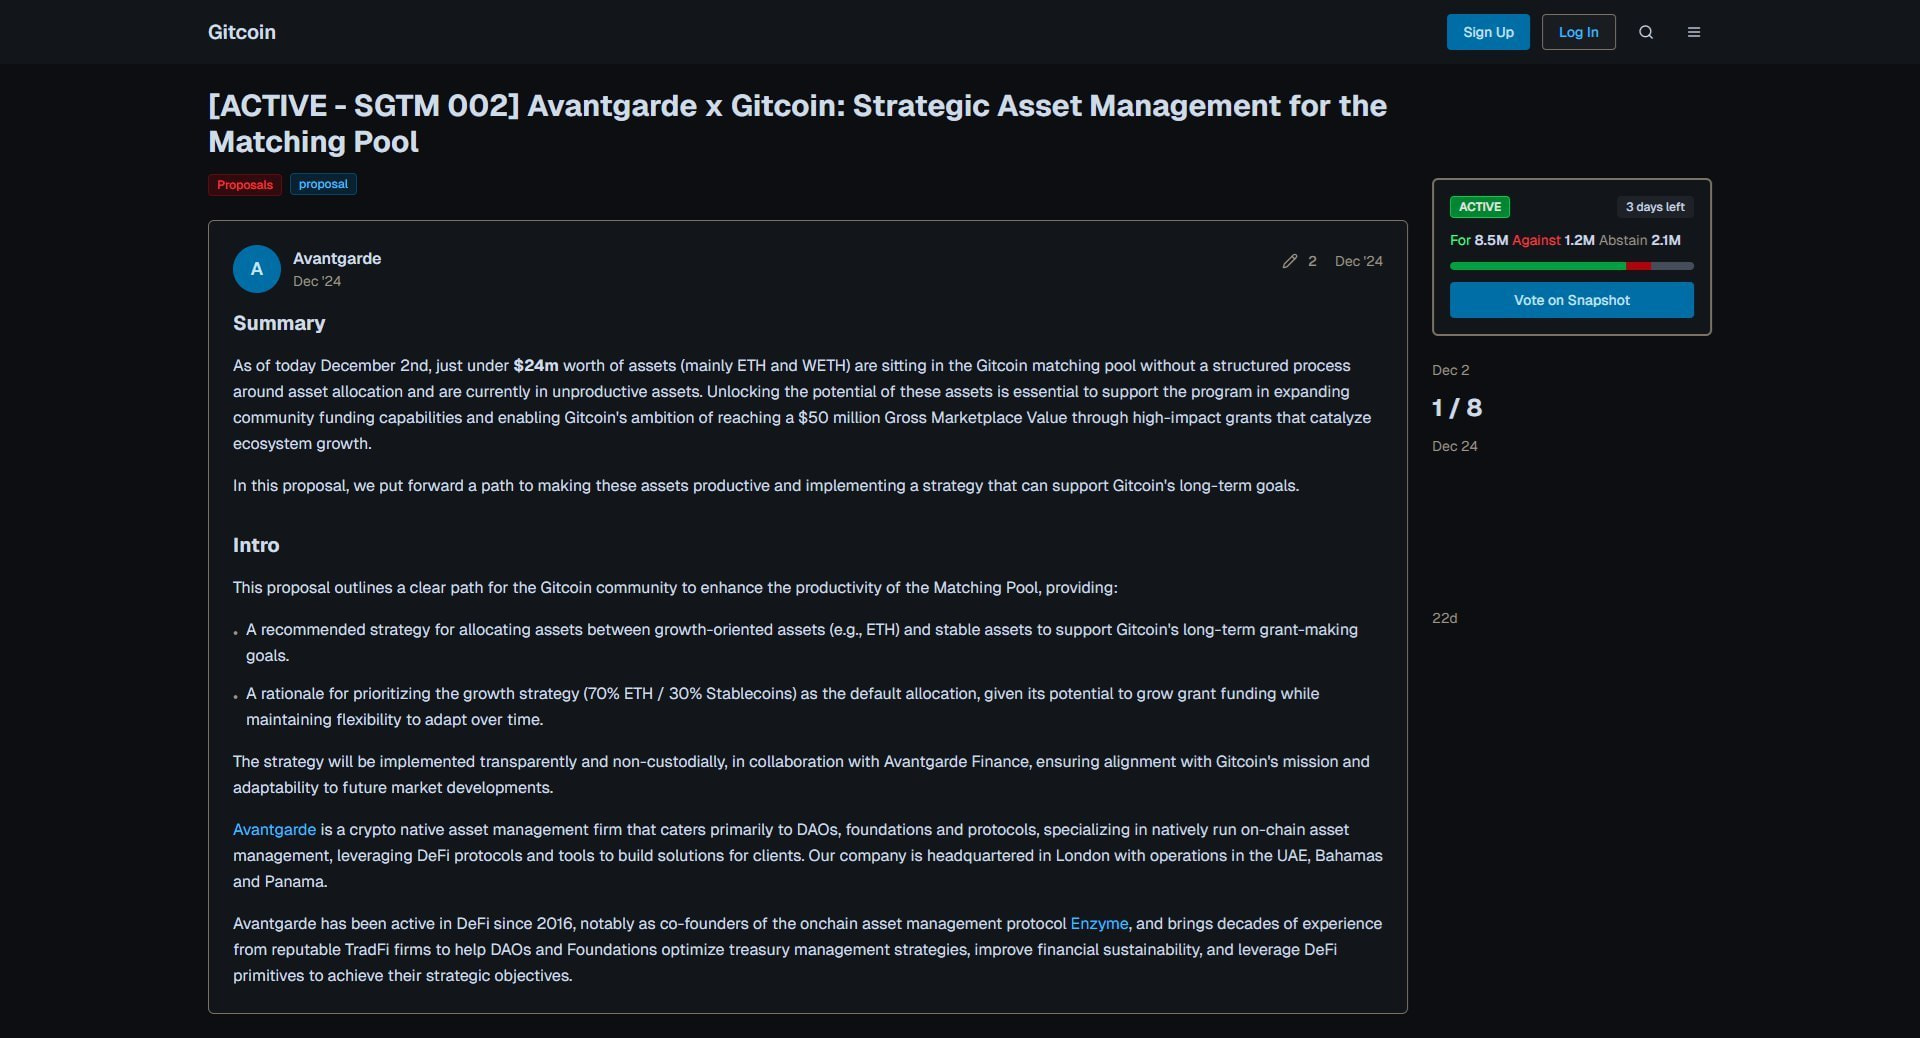Viewport: 1920px width, 1038px height.
Task: Click the 1 / 8 post counter
Action: (x=1456, y=408)
